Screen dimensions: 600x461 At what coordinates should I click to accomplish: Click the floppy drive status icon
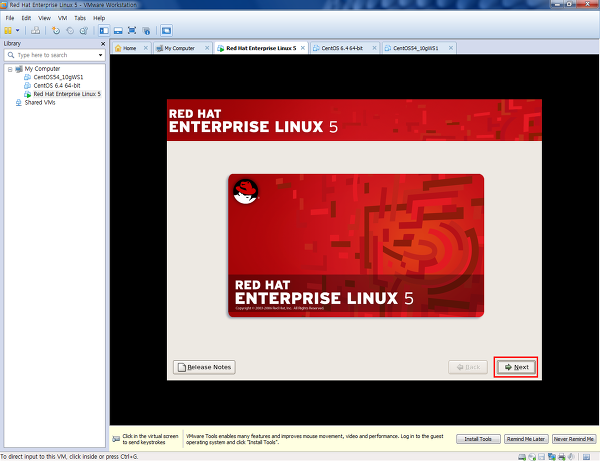tap(541, 457)
